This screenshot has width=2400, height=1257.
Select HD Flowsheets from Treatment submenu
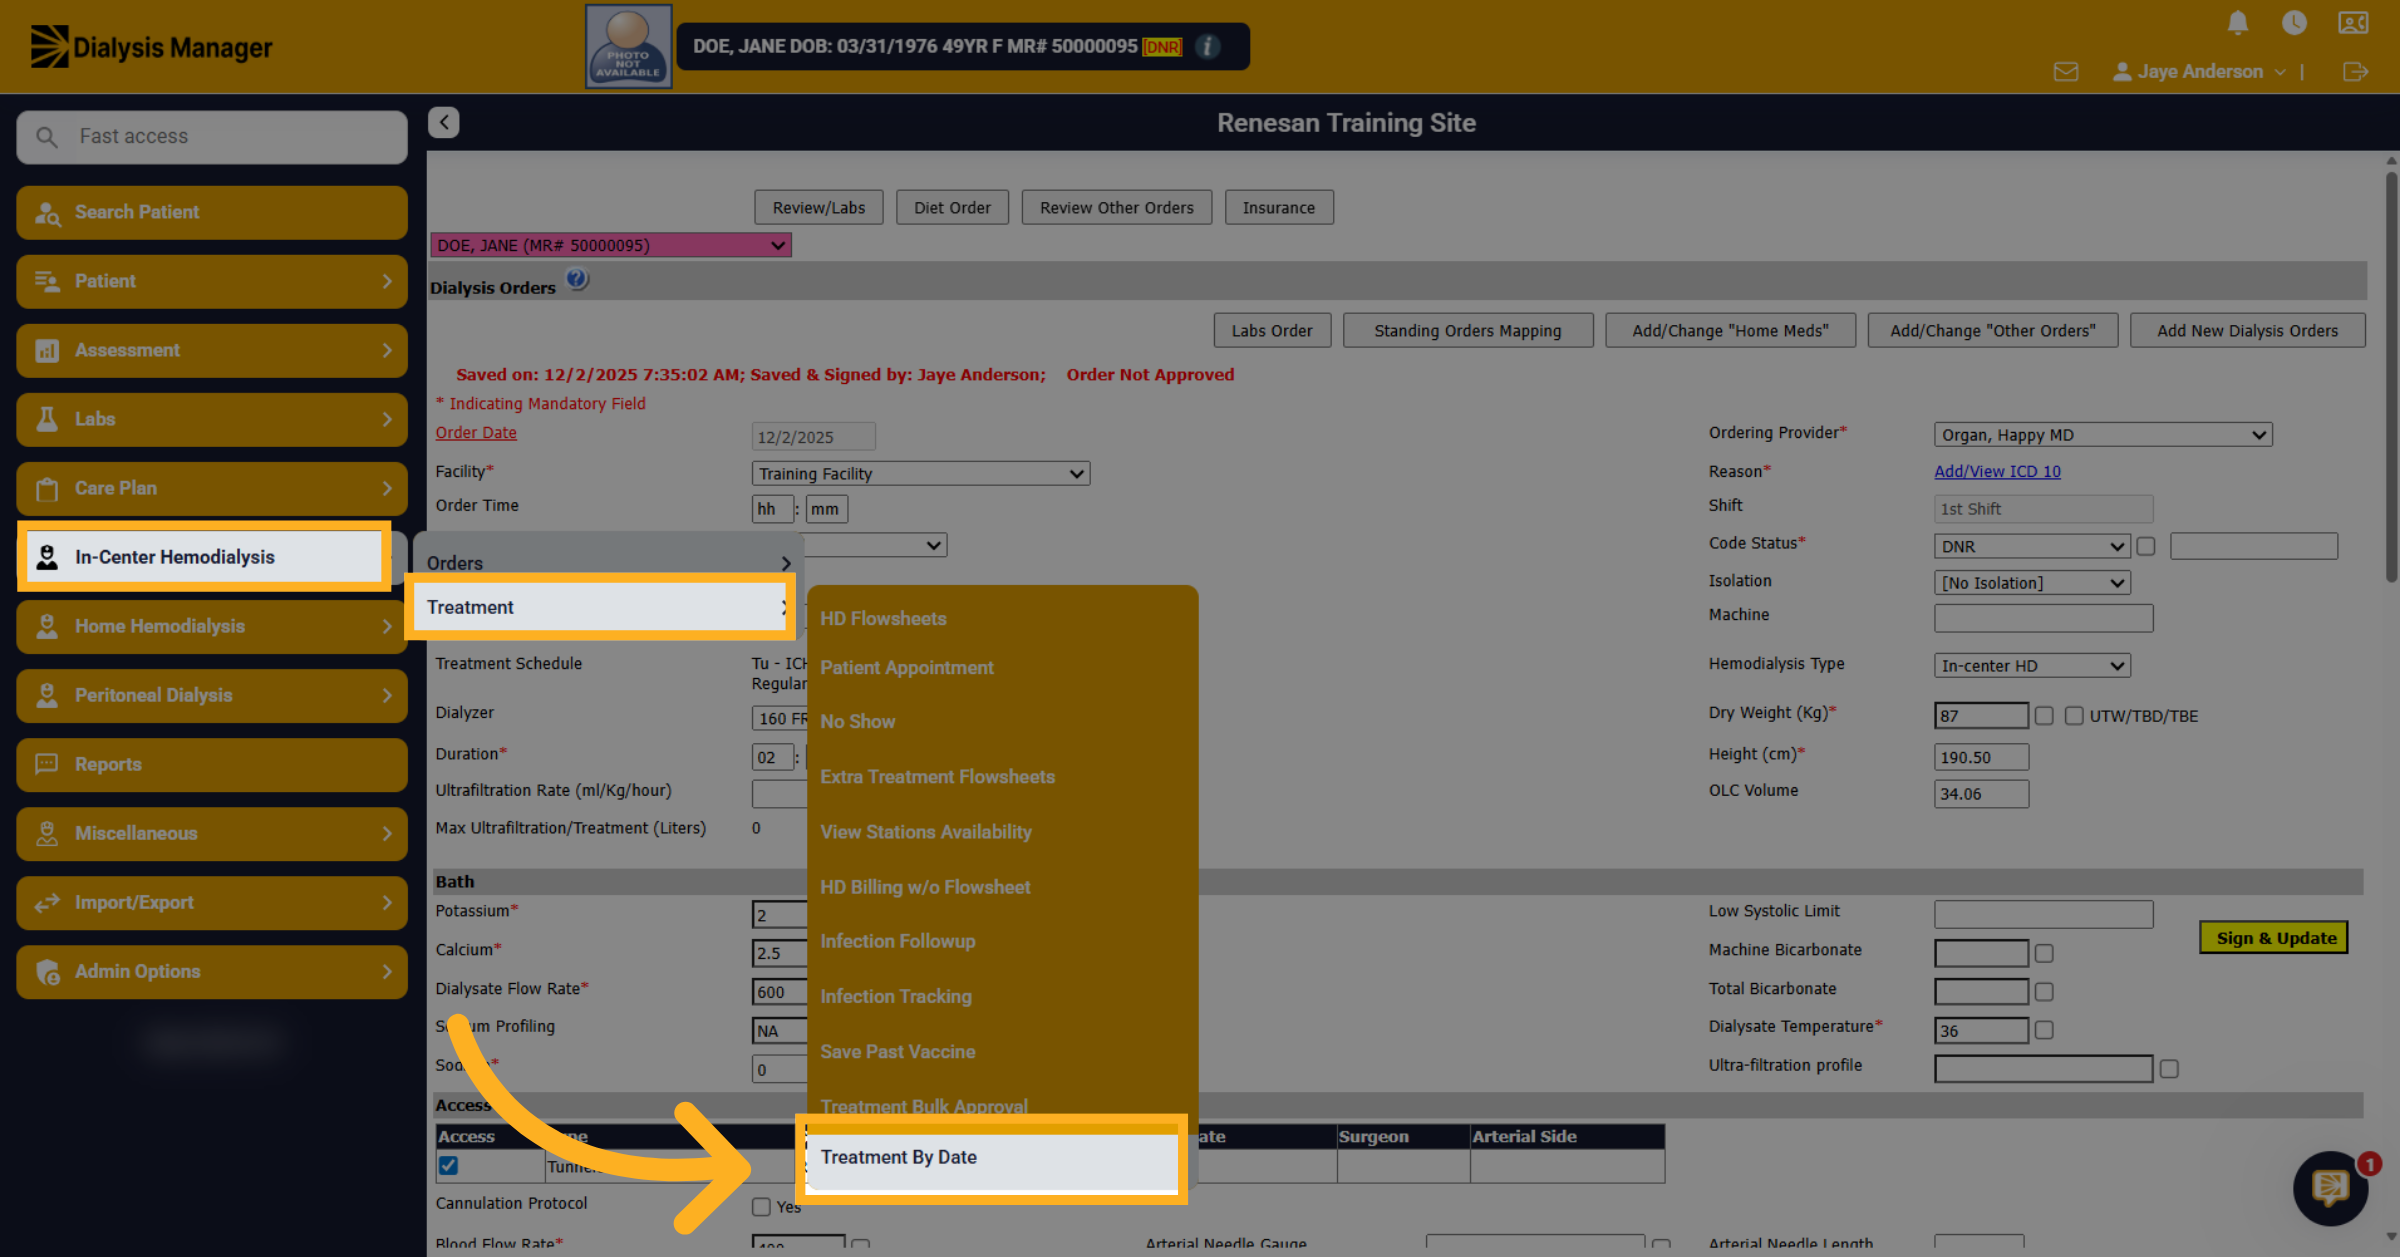(x=883, y=618)
